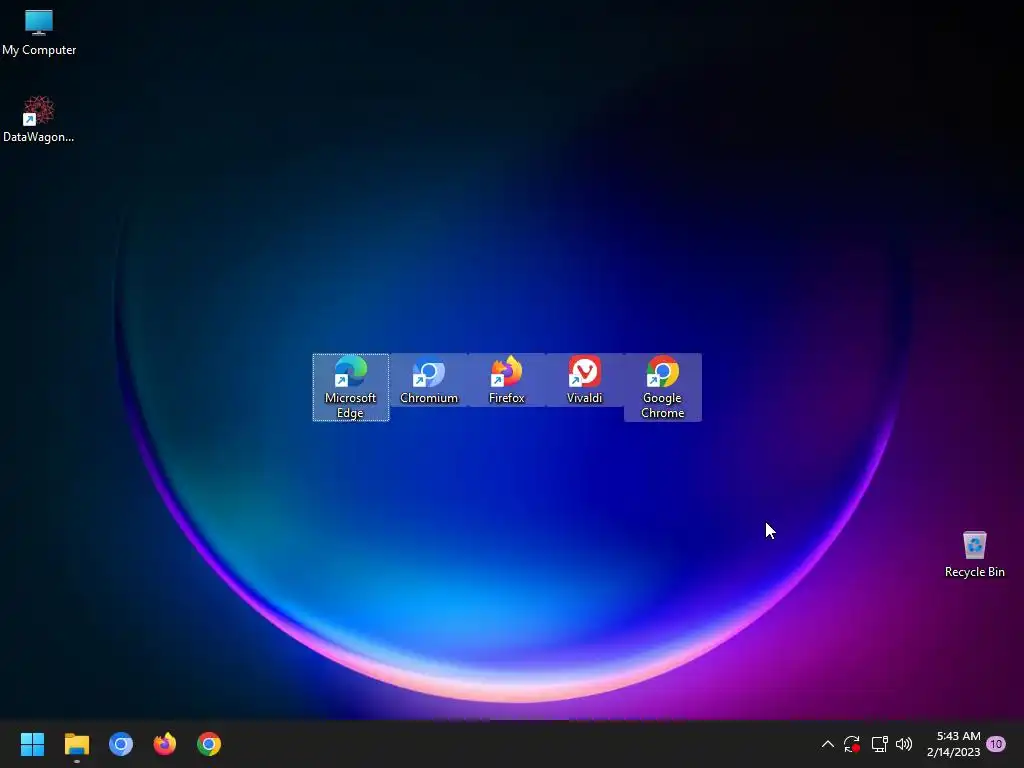Select the DataWagon shortcut icon
Screen dimensions: 1024x768
39,120
